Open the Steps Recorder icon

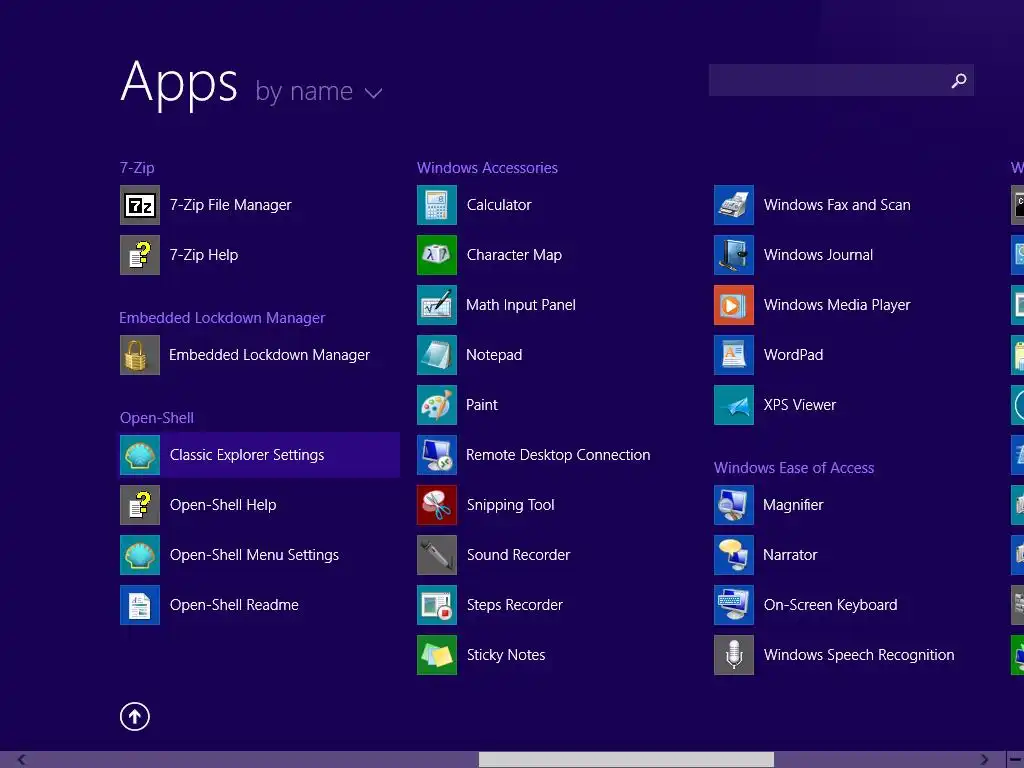point(437,605)
